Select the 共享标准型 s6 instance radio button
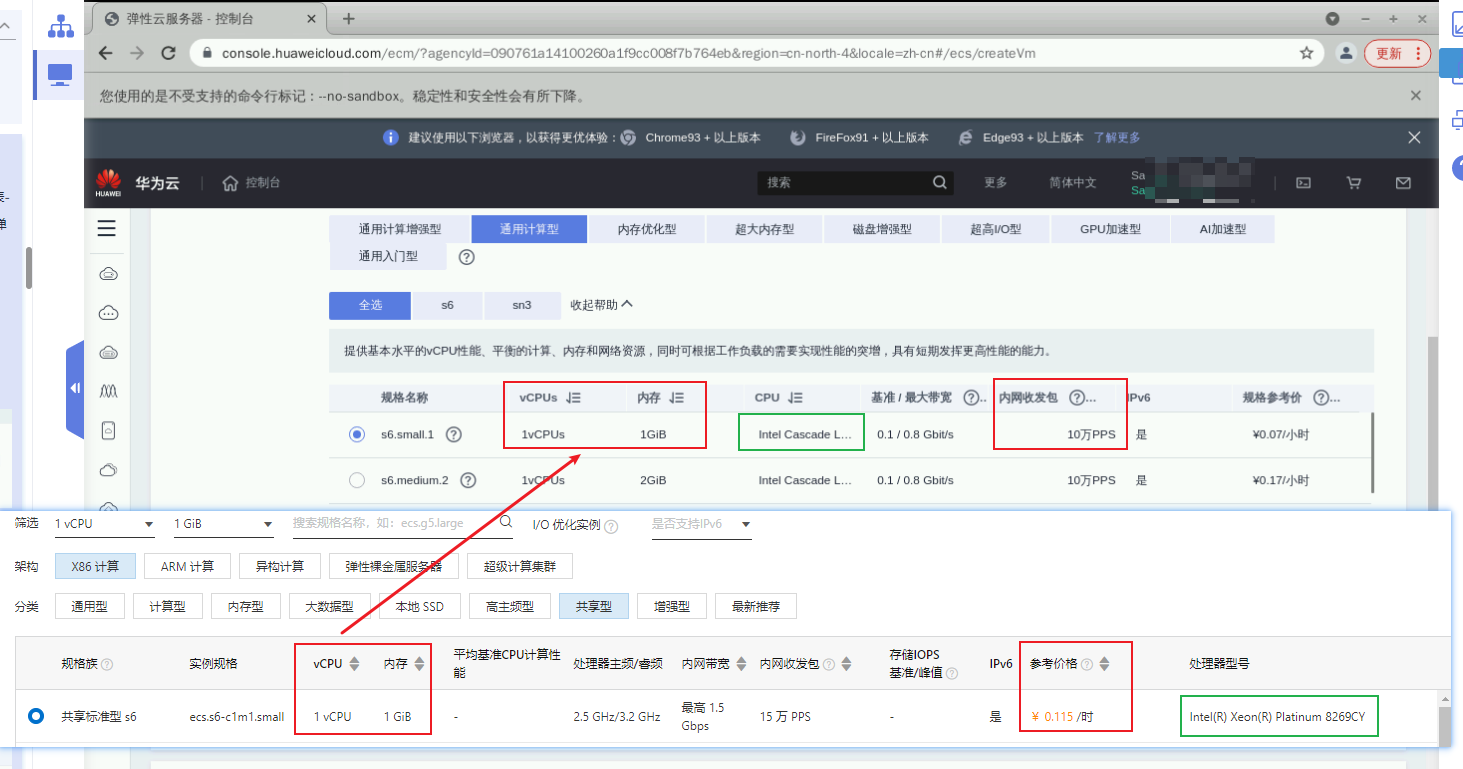This screenshot has width=1463, height=769. tap(36, 716)
